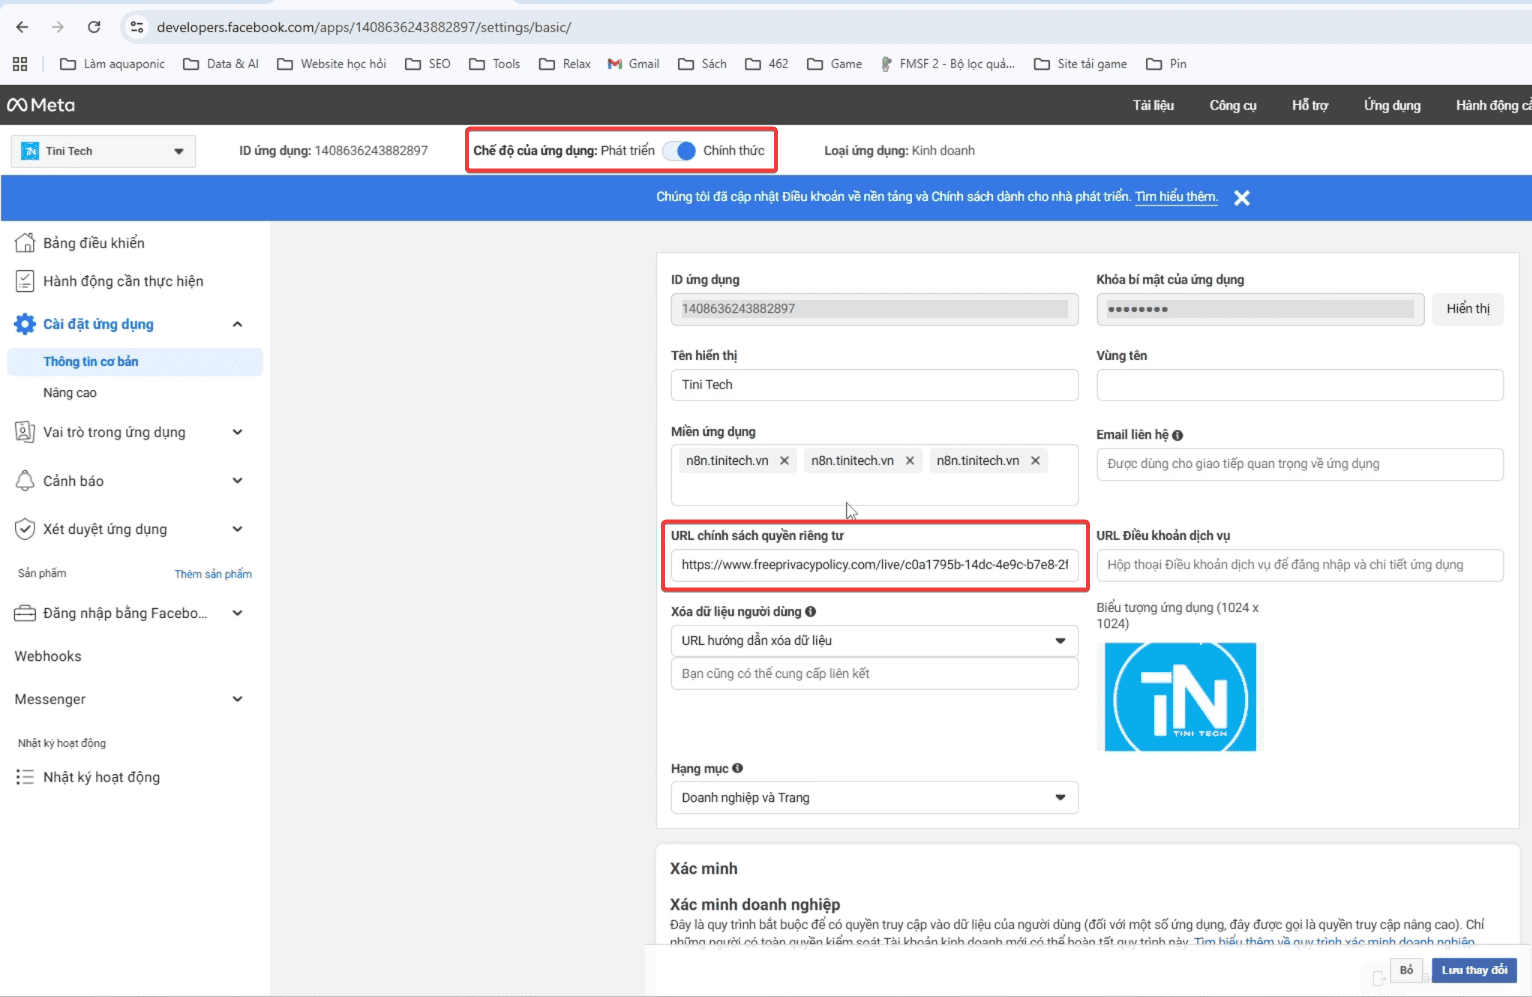Expand Xét duyệt ứng dụng section
Image resolution: width=1532 pixels, height=997 pixels.
(237, 529)
